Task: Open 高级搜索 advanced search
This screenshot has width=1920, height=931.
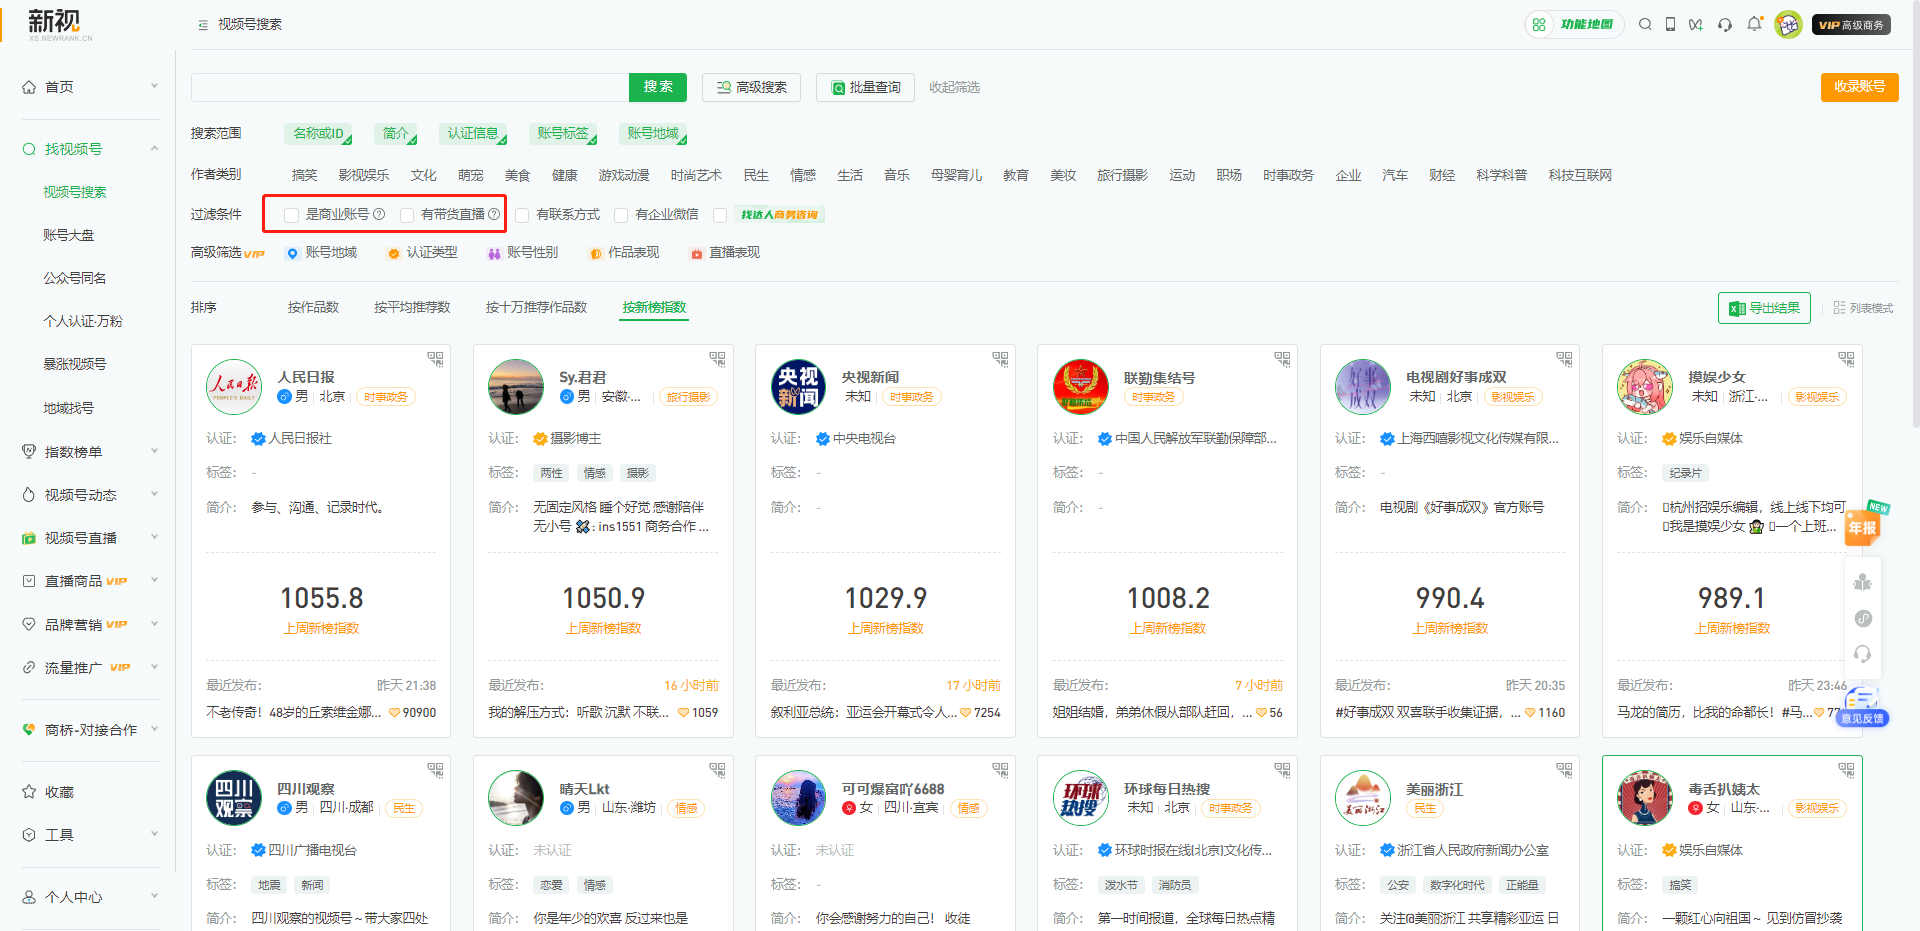Action: (x=751, y=87)
